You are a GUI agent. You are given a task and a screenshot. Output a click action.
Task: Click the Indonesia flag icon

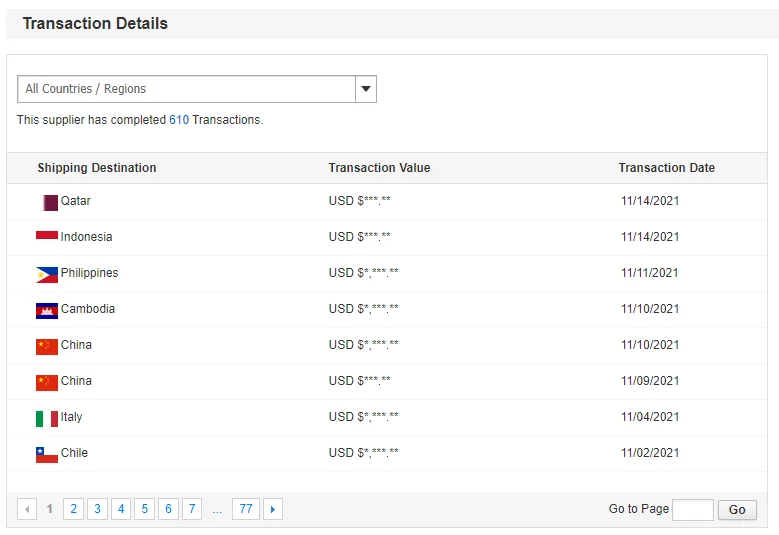coord(47,236)
